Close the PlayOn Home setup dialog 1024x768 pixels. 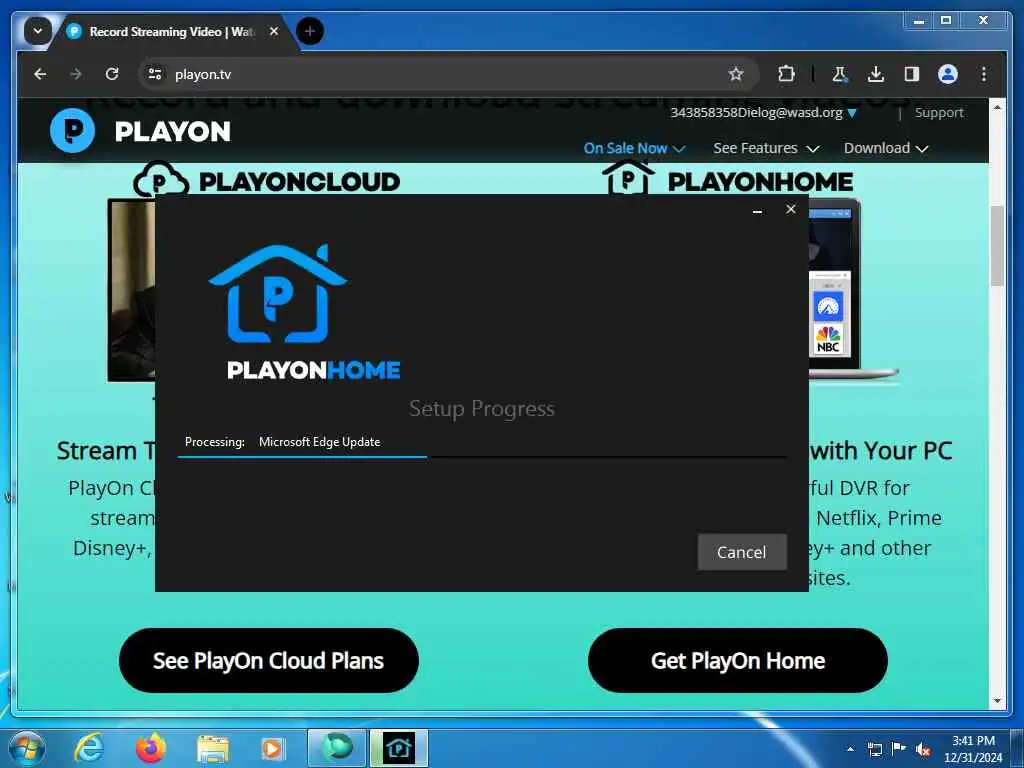tap(791, 209)
